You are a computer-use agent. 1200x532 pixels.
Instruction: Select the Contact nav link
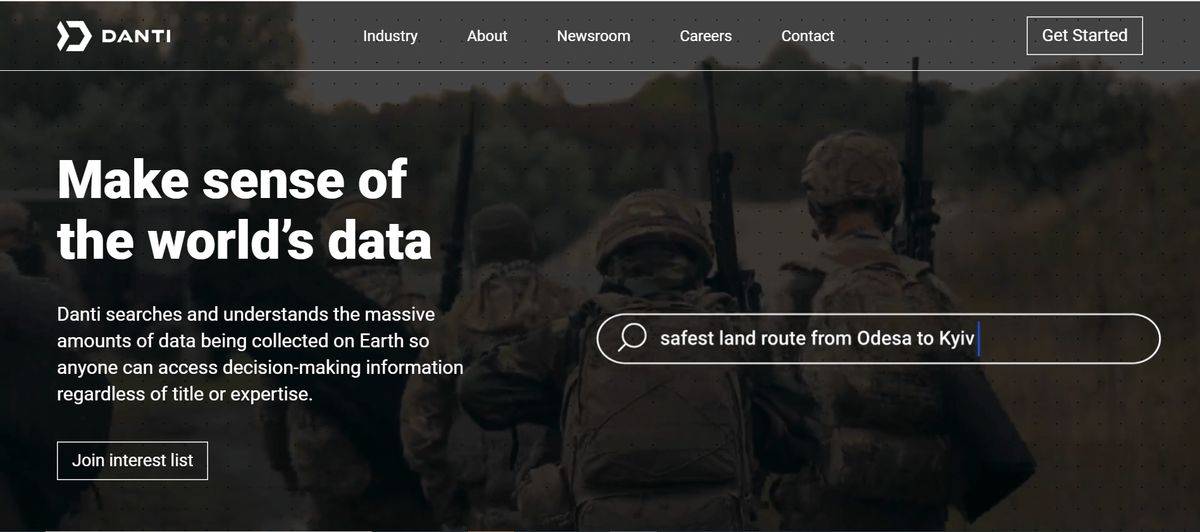[807, 36]
